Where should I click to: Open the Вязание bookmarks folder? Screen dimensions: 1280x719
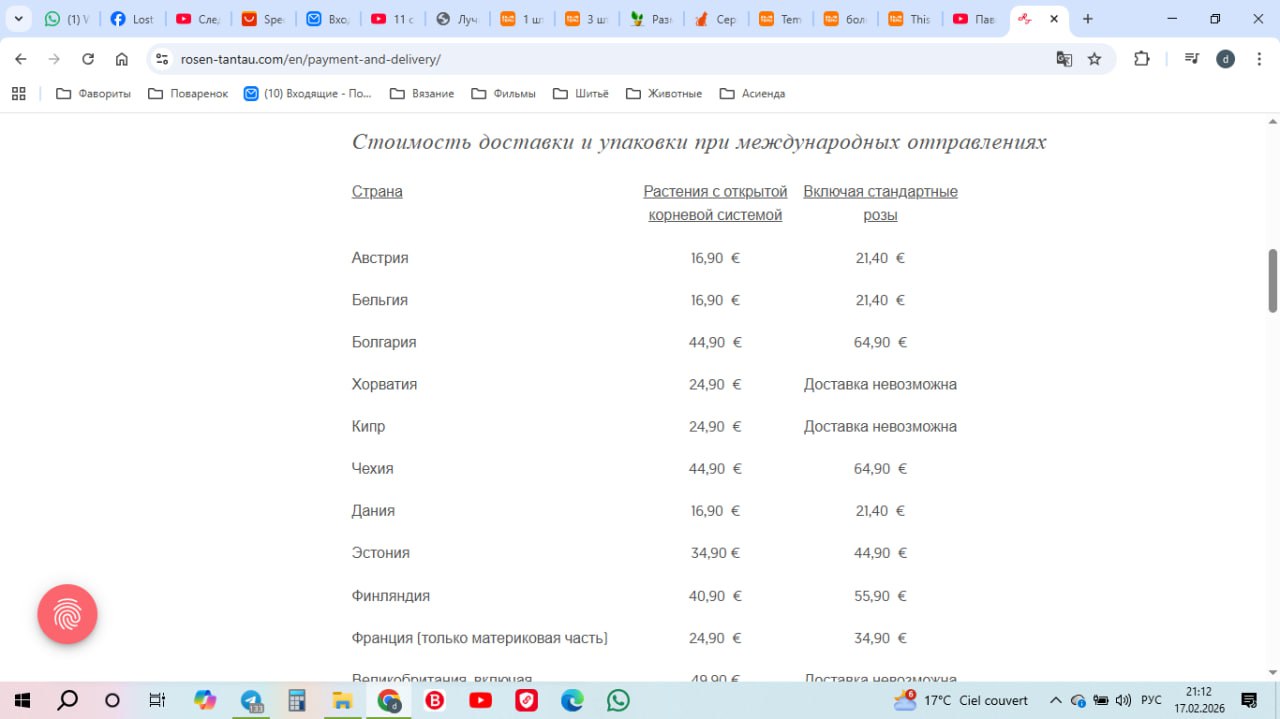pos(421,93)
